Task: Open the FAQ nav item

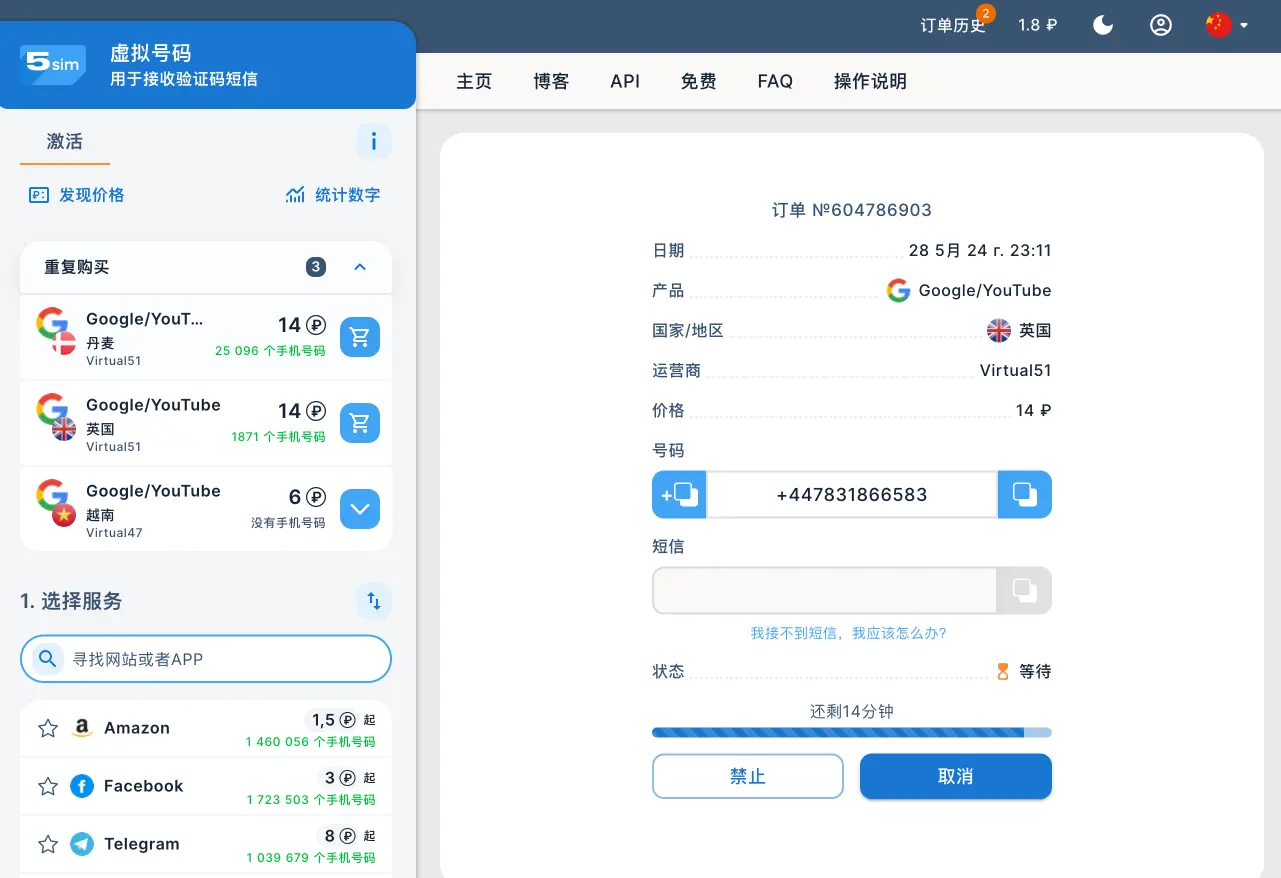Action: click(775, 81)
